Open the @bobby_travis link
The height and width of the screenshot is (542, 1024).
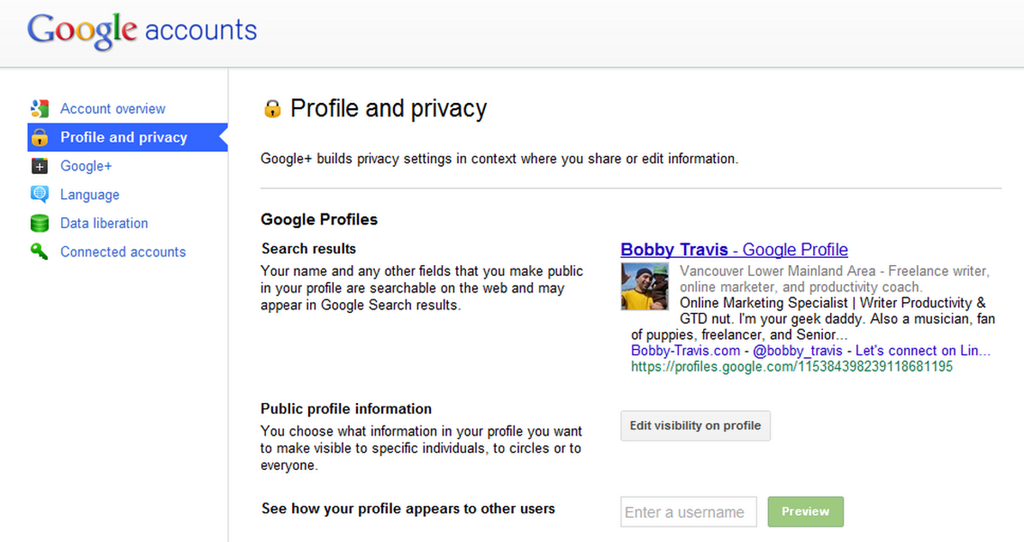click(800, 351)
